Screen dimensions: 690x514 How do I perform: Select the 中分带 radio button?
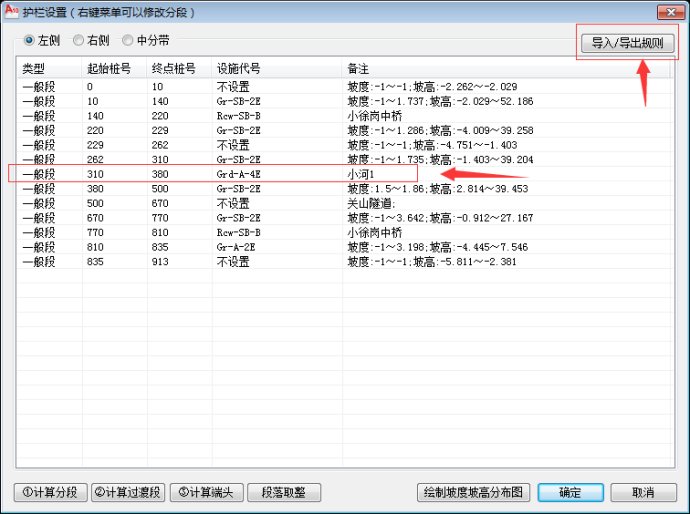point(127,41)
